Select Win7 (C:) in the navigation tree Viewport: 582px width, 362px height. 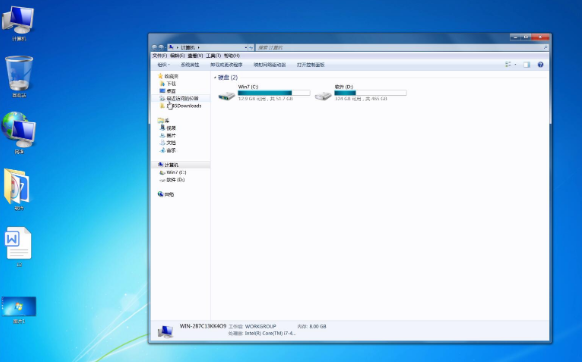pos(173,173)
